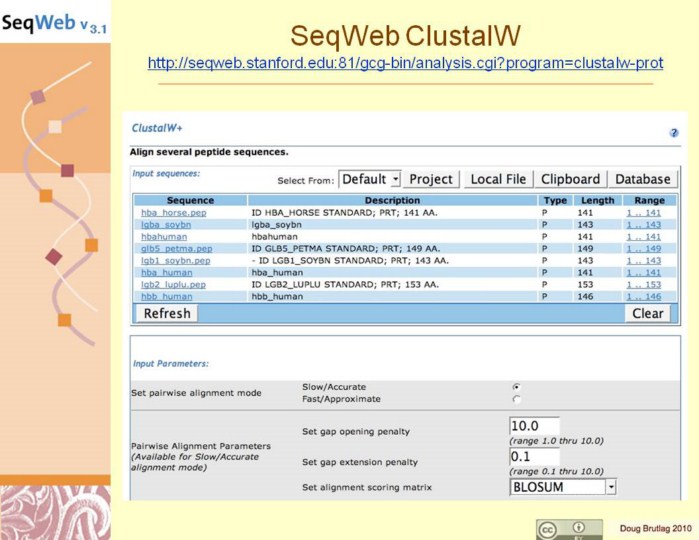The image size is (699, 540).
Task: Click the help question mark icon
Action: [x=674, y=132]
